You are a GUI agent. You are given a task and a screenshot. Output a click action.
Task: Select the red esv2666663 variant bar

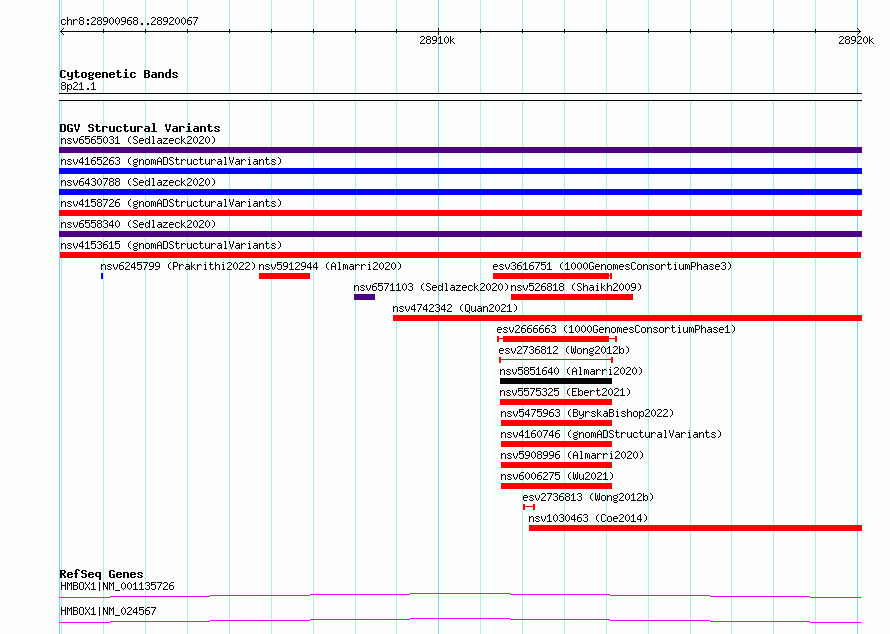click(557, 339)
